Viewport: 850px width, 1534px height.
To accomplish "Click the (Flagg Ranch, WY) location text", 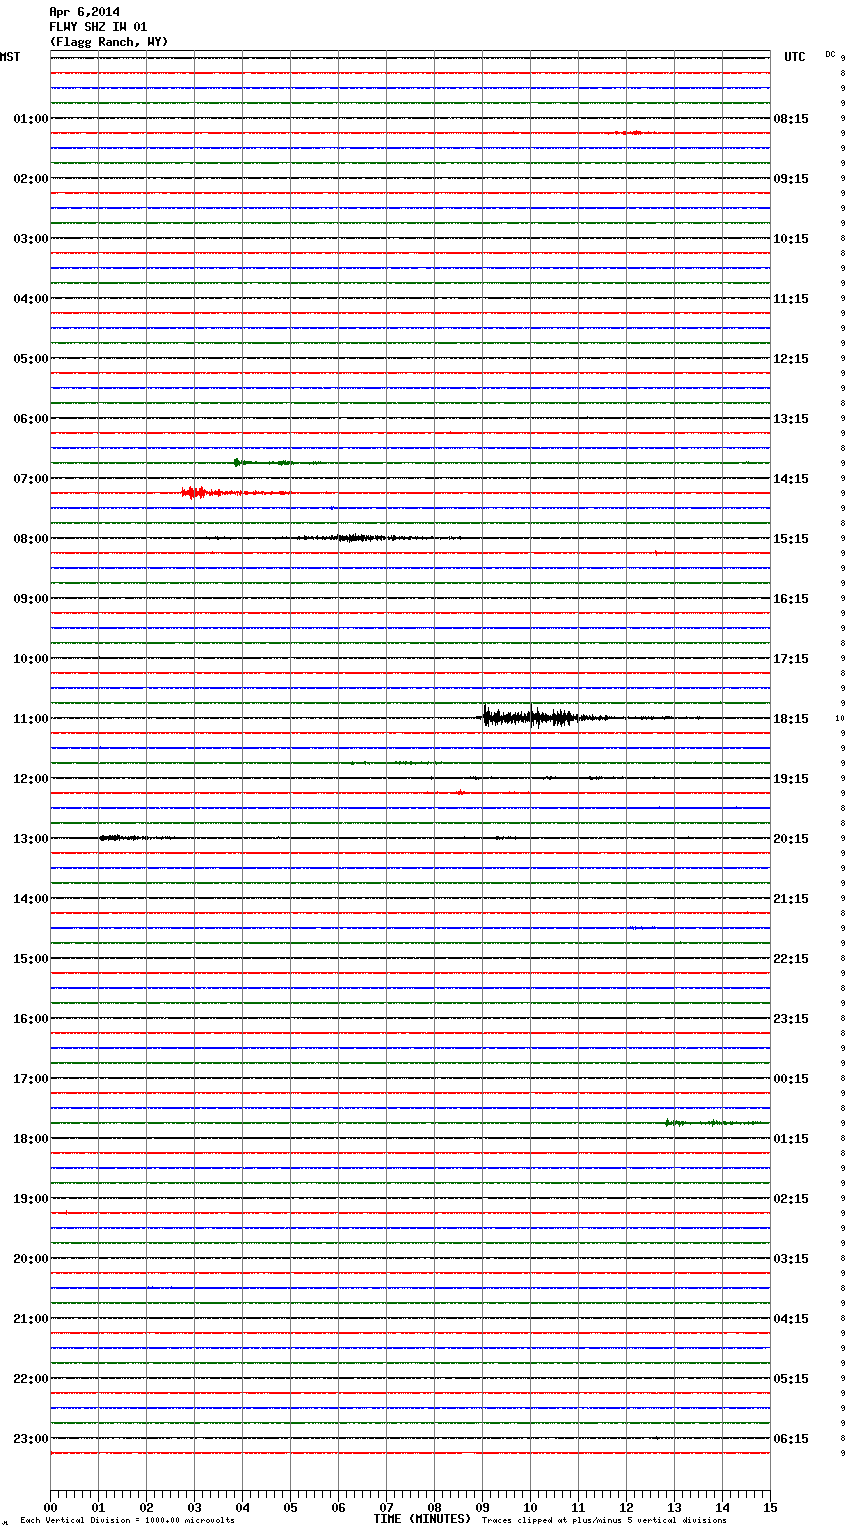I will 109,42.
